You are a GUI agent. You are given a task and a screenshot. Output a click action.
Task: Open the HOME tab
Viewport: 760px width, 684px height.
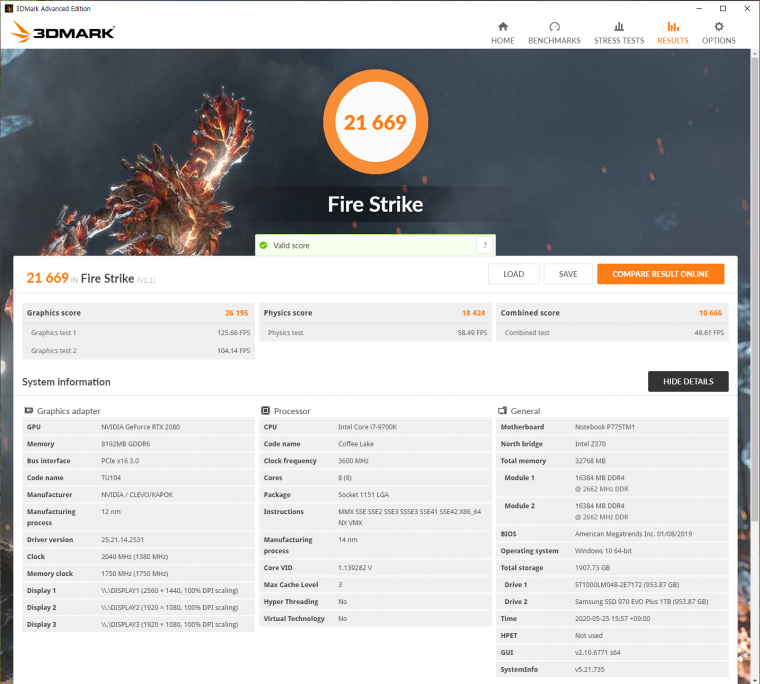coord(503,33)
